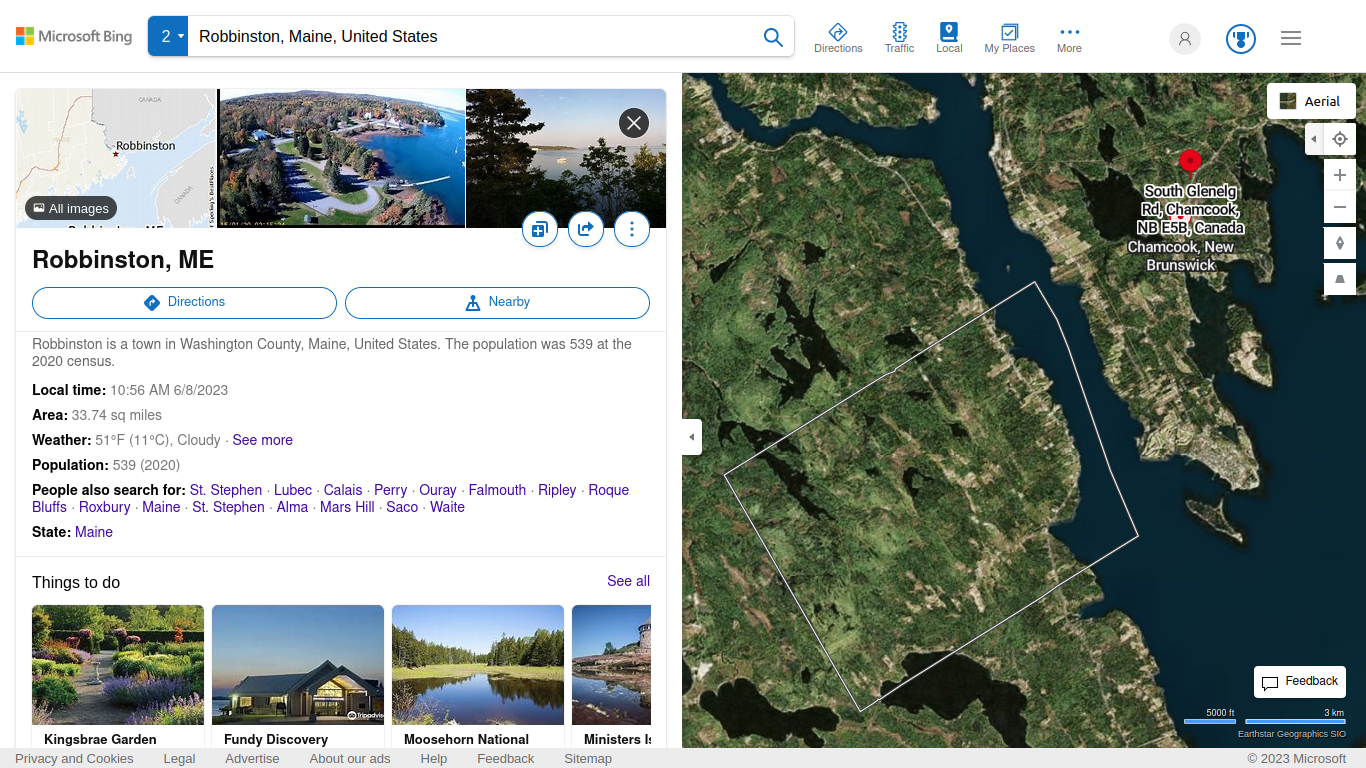Viewport: 1366px width, 768px height.
Task: Close the Robbinston info card
Action: (x=634, y=123)
